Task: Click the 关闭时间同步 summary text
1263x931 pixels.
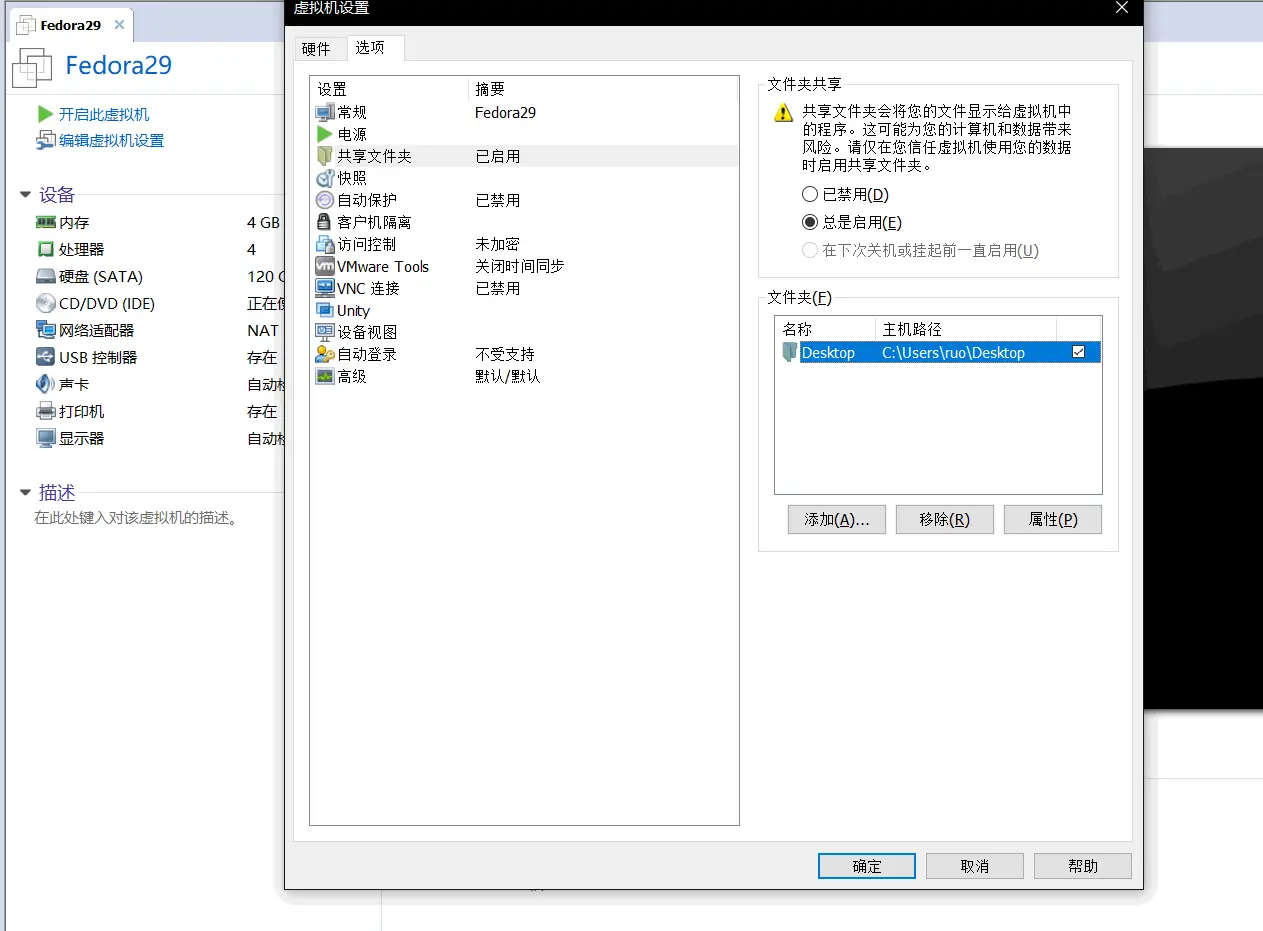Action: coord(520,266)
